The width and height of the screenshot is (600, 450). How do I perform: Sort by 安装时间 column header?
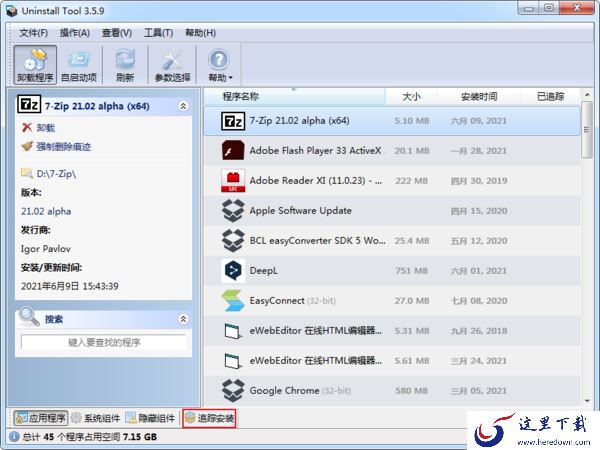tap(479, 96)
